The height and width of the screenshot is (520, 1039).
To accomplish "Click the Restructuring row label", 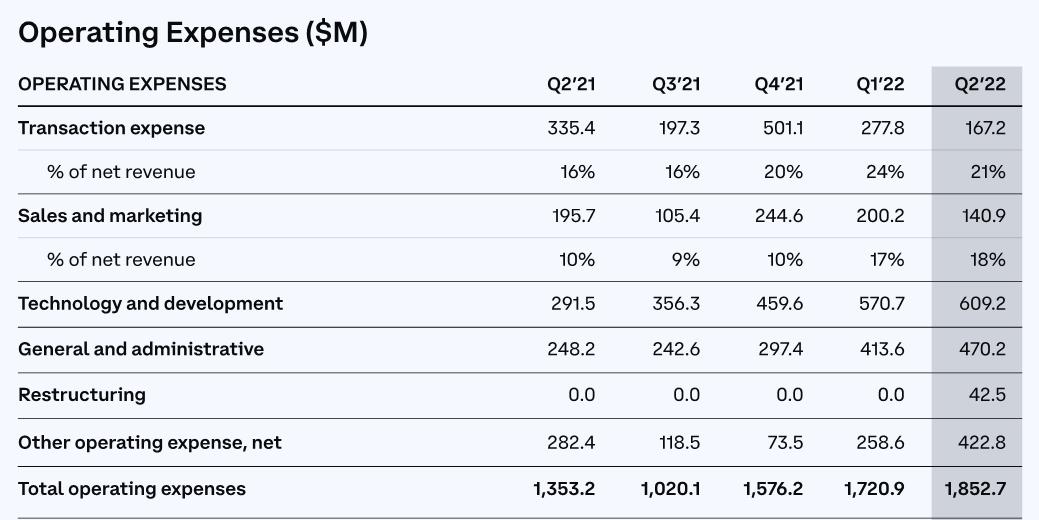I will pyautogui.click(x=81, y=395).
